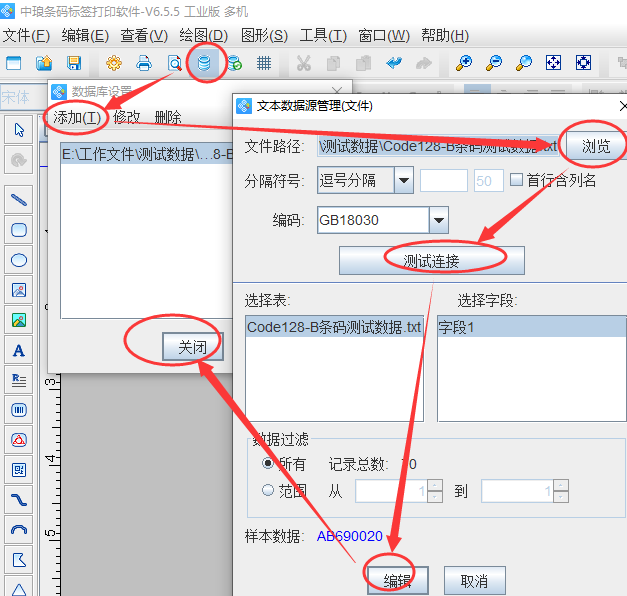This screenshot has width=627, height=596.
Task: Select the straight line drawing tool
Action: point(18,200)
